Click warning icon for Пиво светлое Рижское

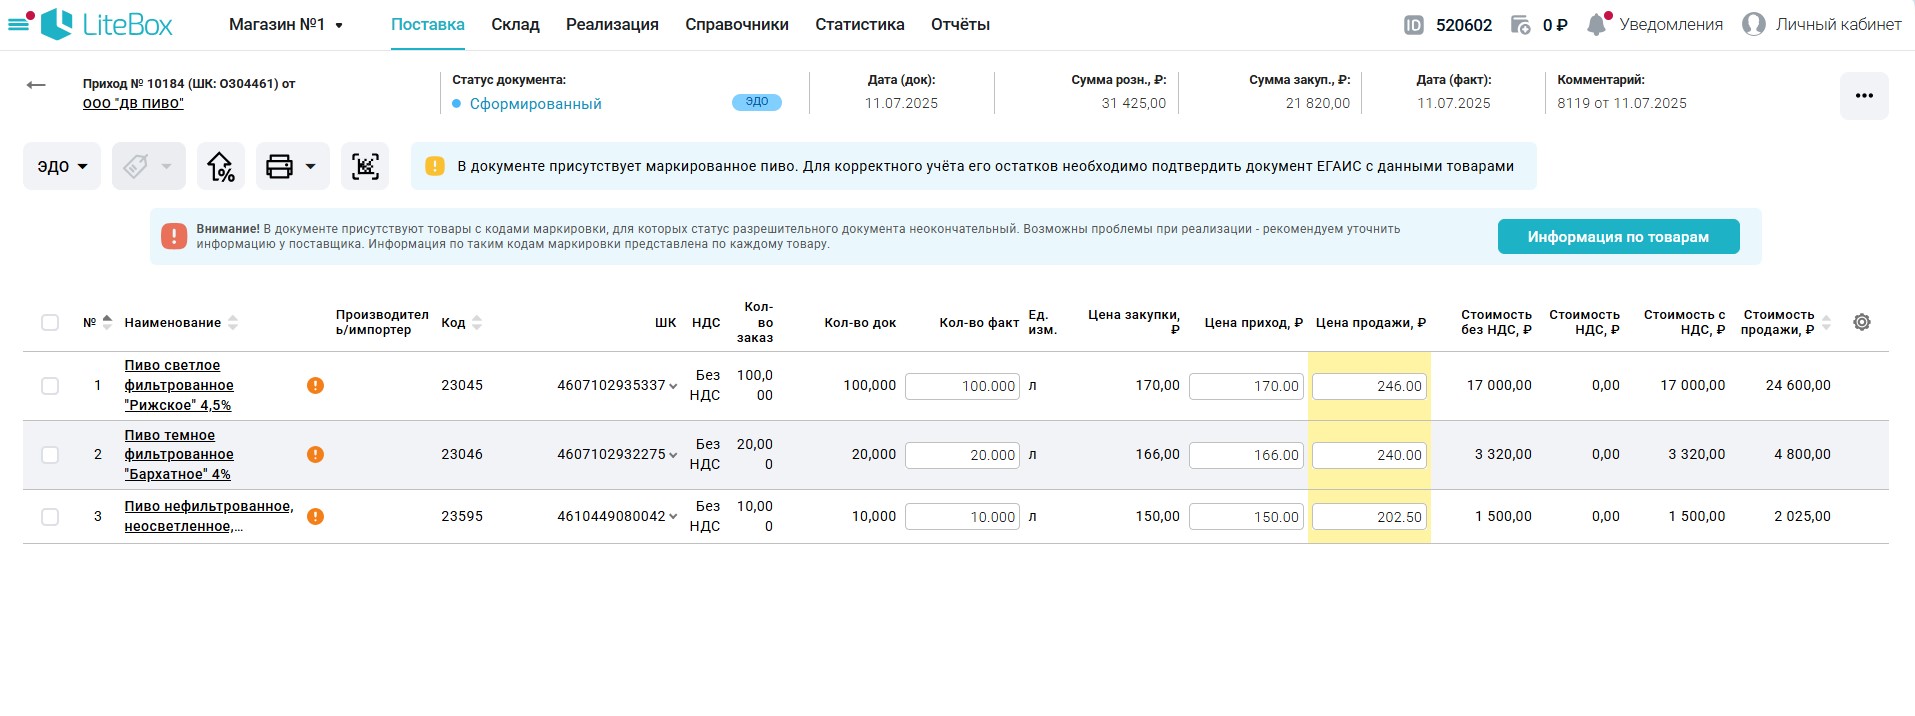point(315,386)
